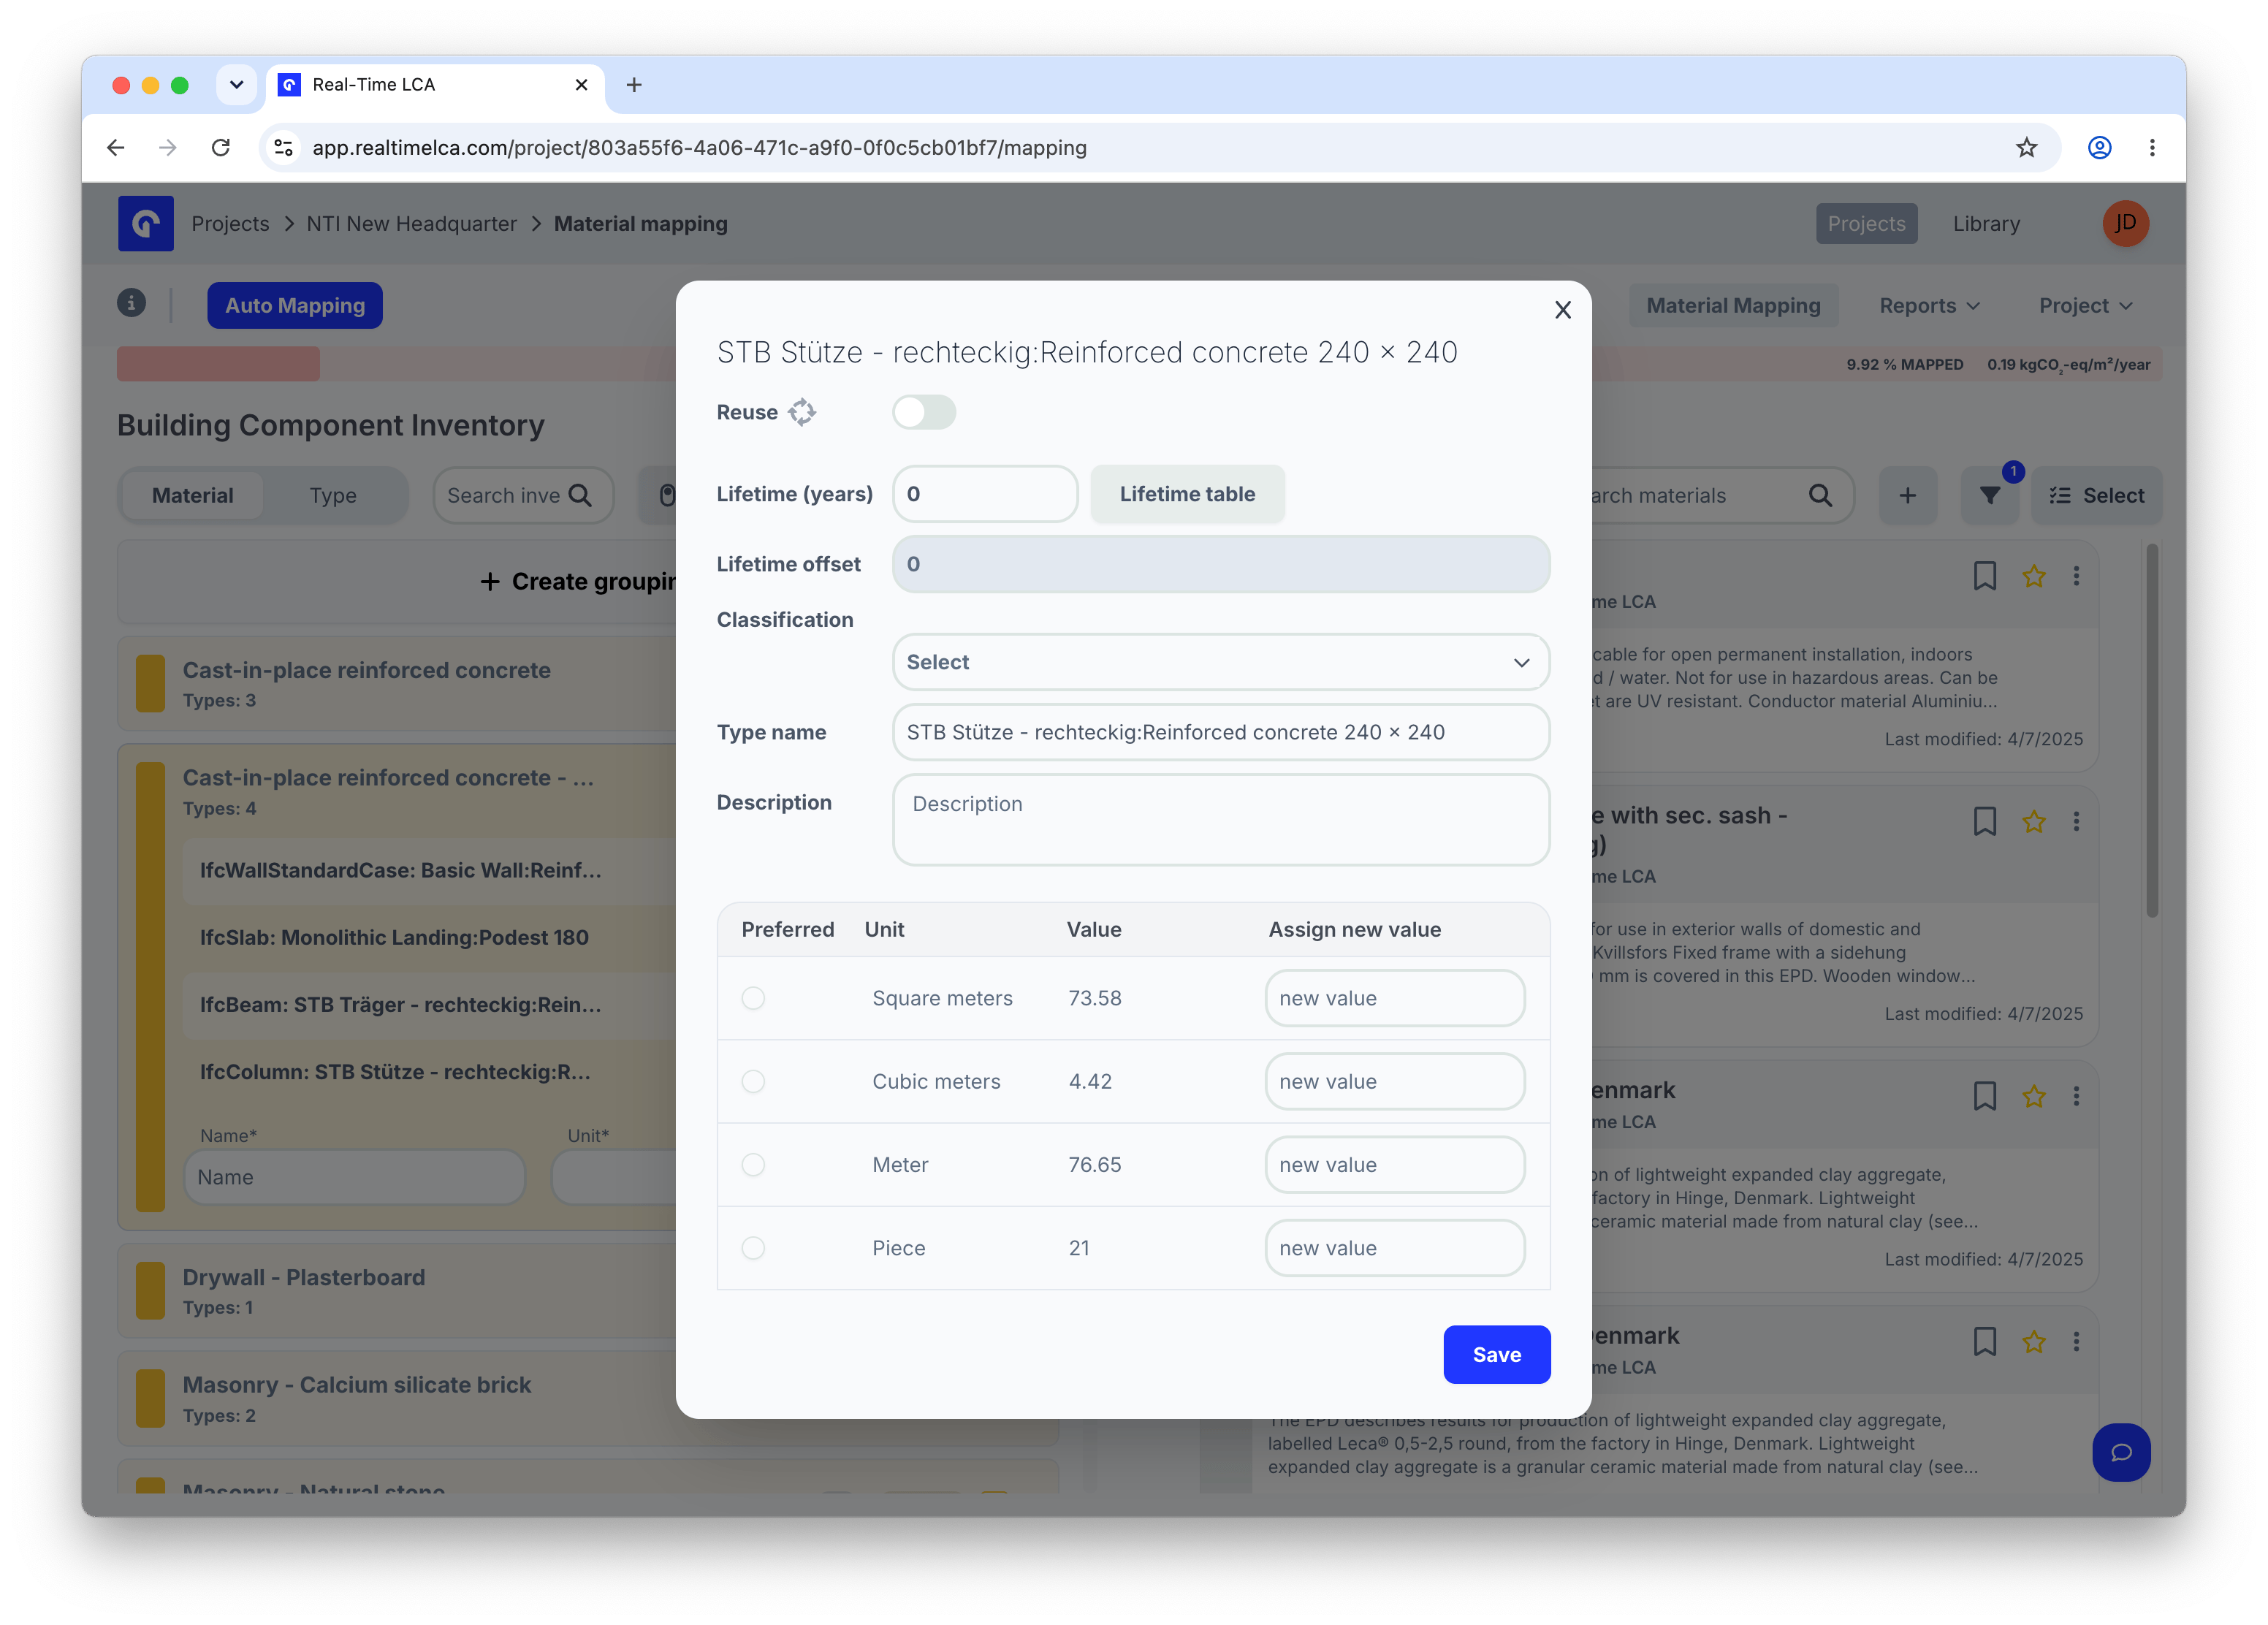Open the chat support bubble
Viewport: 2268px width, 1625px height.
[x=2121, y=1453]
